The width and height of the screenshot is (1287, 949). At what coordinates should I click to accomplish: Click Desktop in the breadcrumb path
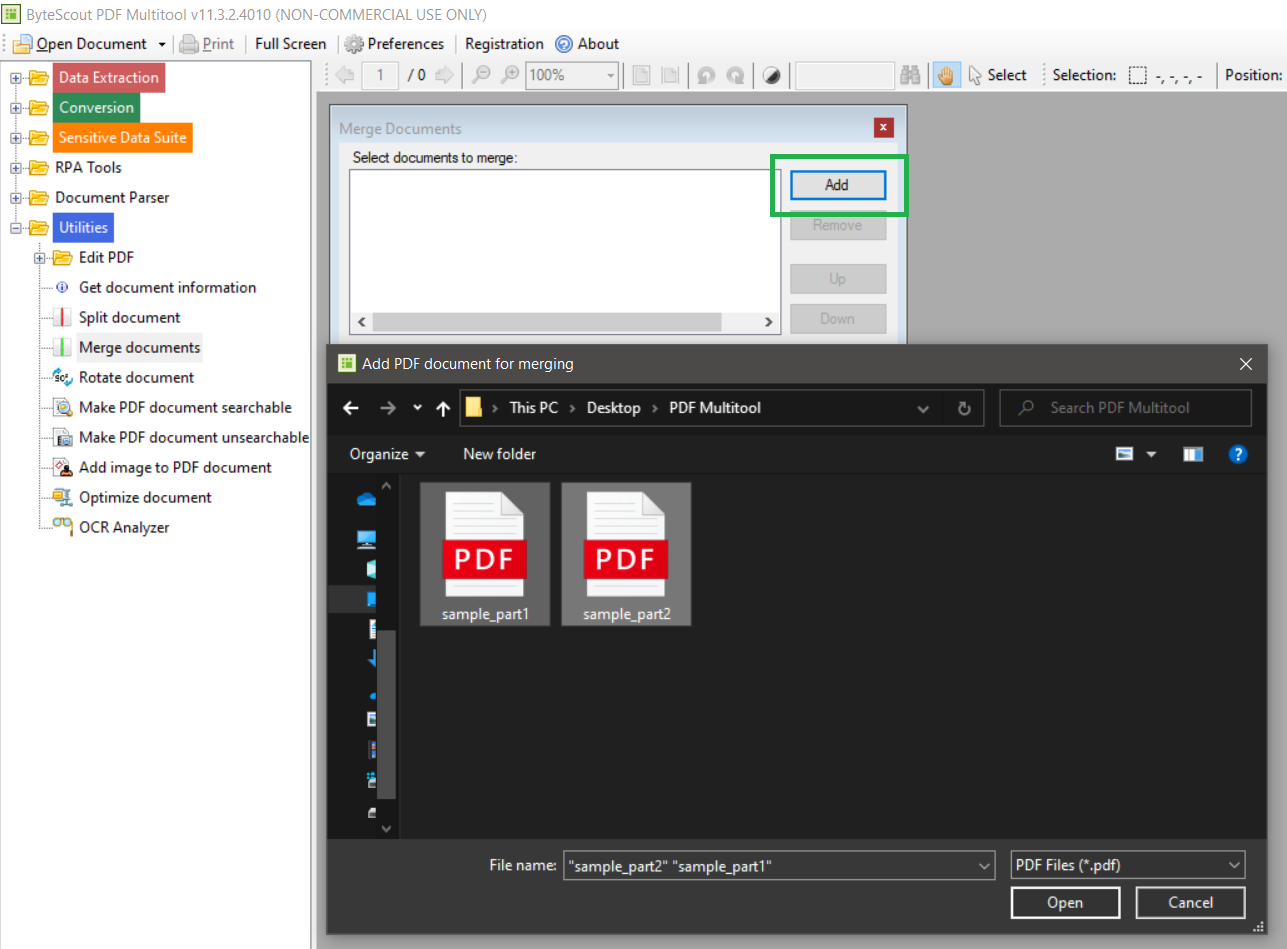[614, 408]
